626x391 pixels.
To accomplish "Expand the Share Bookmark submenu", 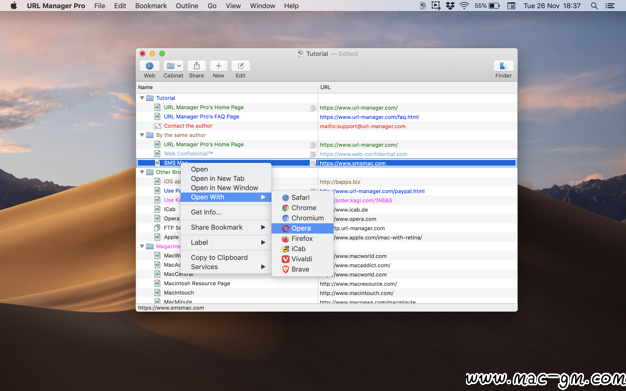I will (226, 227).
